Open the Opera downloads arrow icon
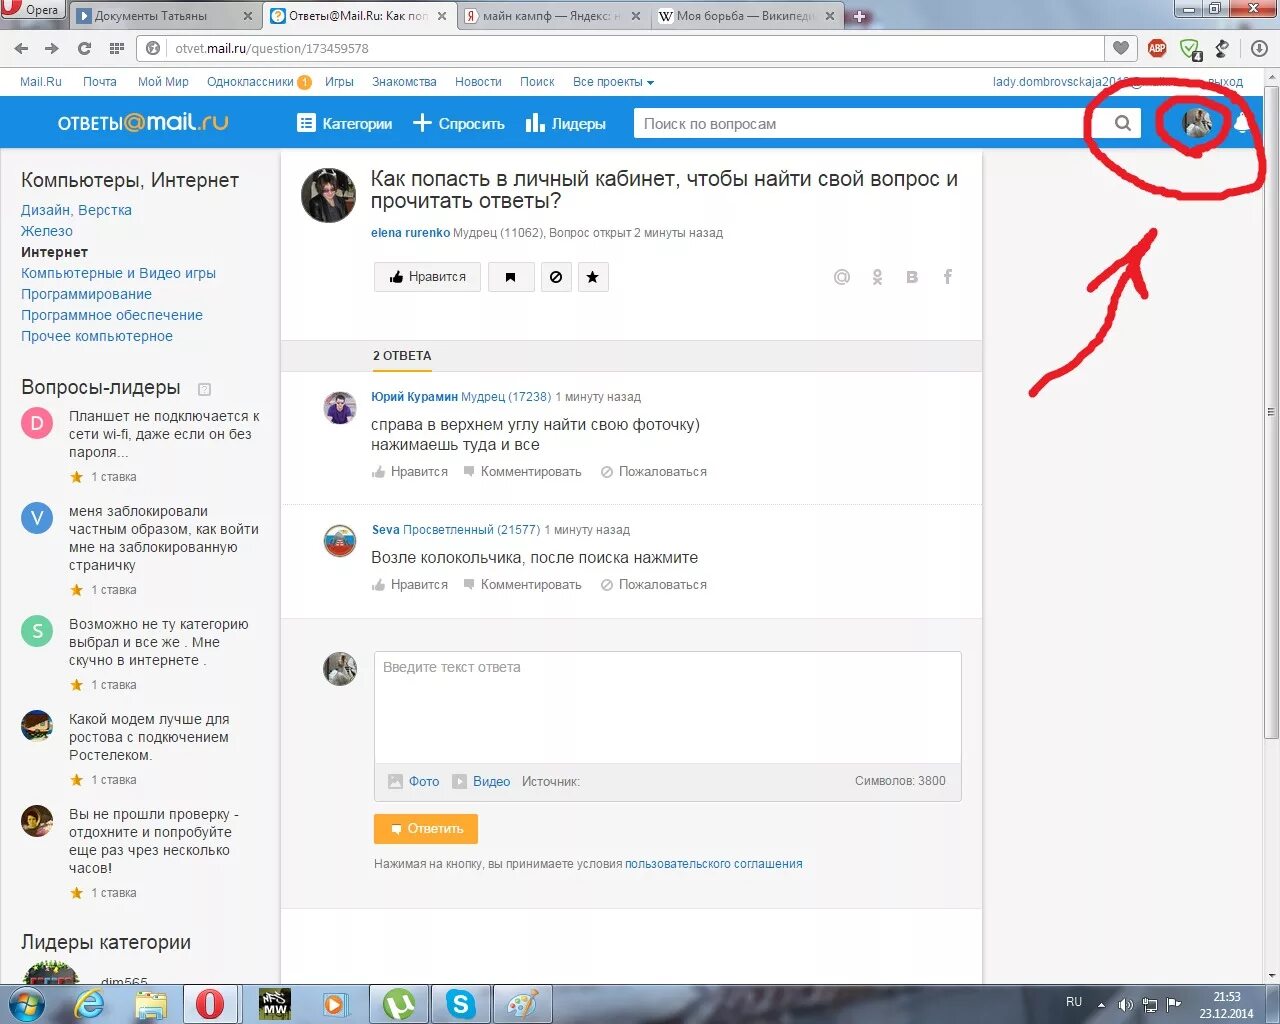Image resolution: width=1280 pixels, height=1024 pixels. pos(1259,48)
